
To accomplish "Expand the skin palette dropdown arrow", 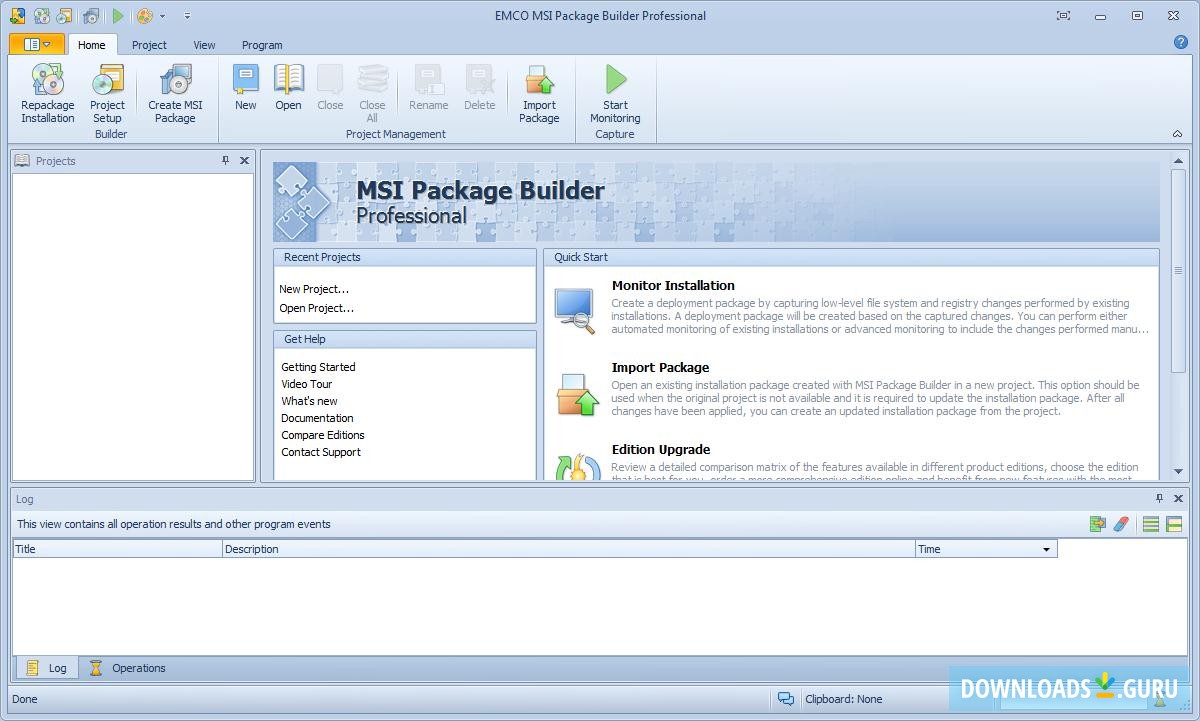I will 162,16.
